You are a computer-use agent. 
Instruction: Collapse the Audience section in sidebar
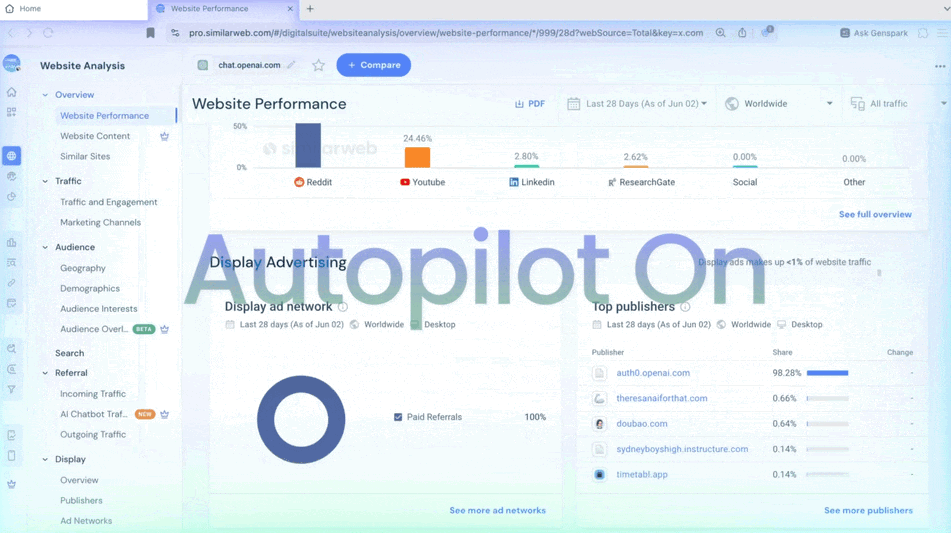pyautogui.click(x=45, y=247)
